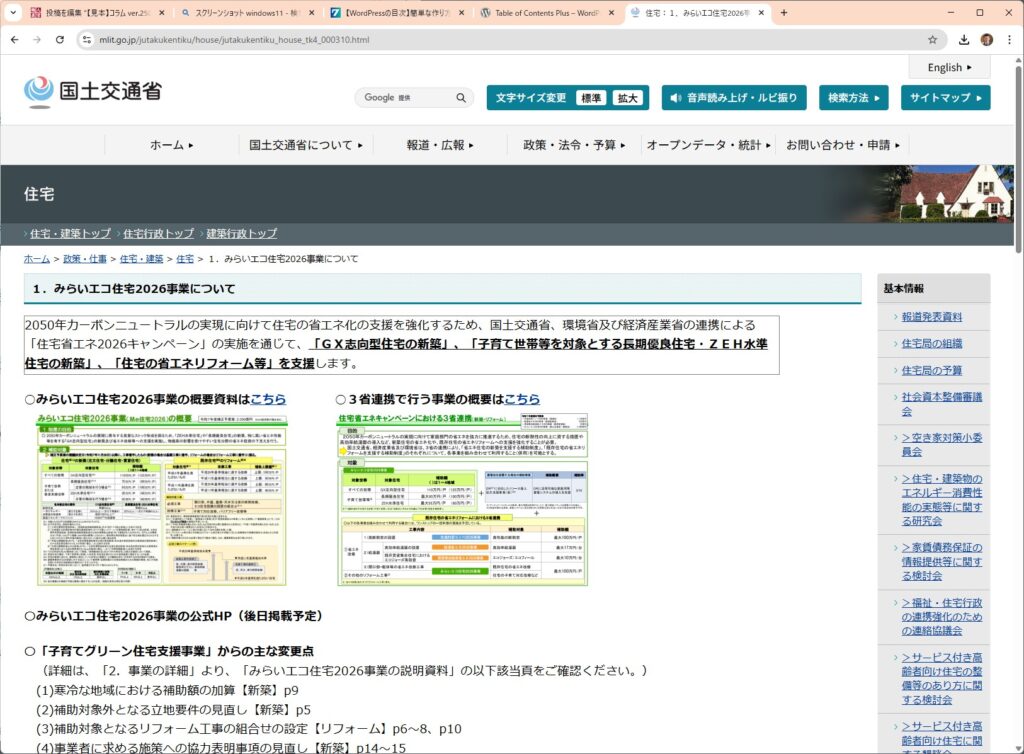Click the browser back arrow
The image size is (1024, 754).
pyautogui.click(x=13, y=40)
